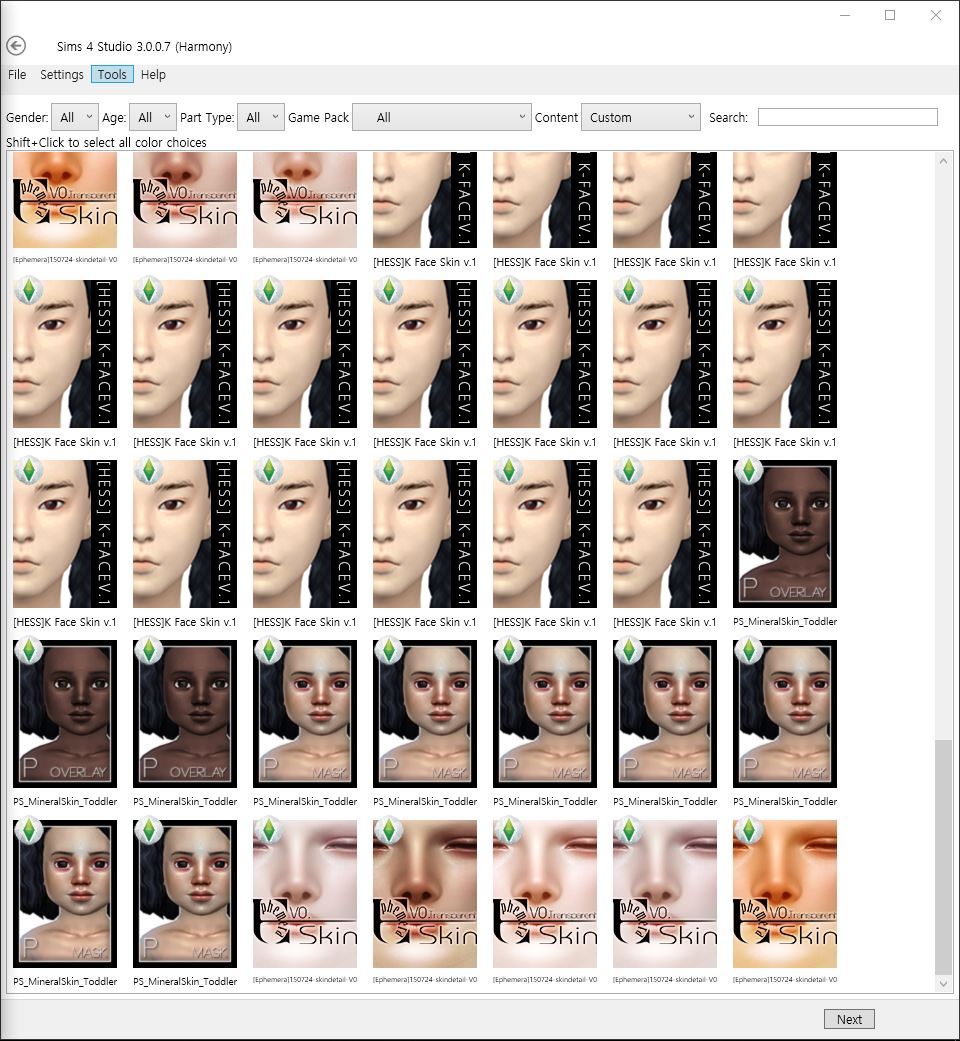Click the back arrow icon
This screenshot has width=960, height=1041.
coord(15,46)
